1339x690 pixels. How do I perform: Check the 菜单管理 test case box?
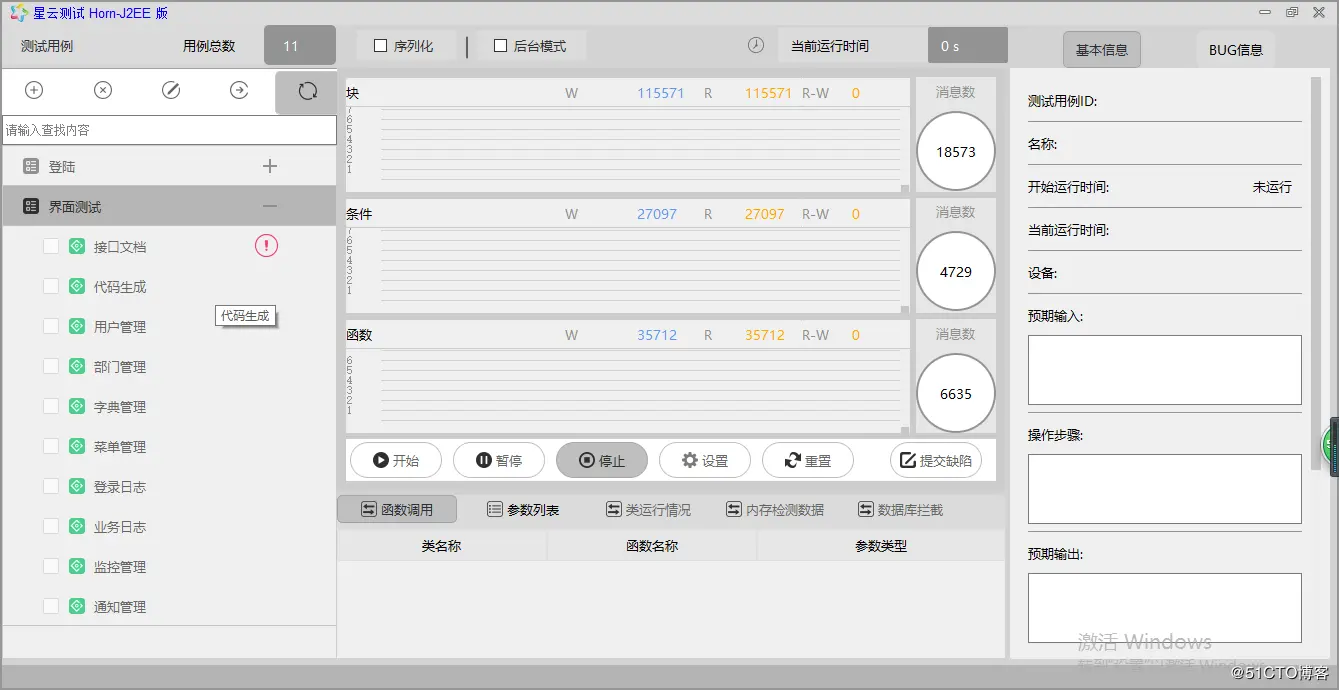[50, 446]
